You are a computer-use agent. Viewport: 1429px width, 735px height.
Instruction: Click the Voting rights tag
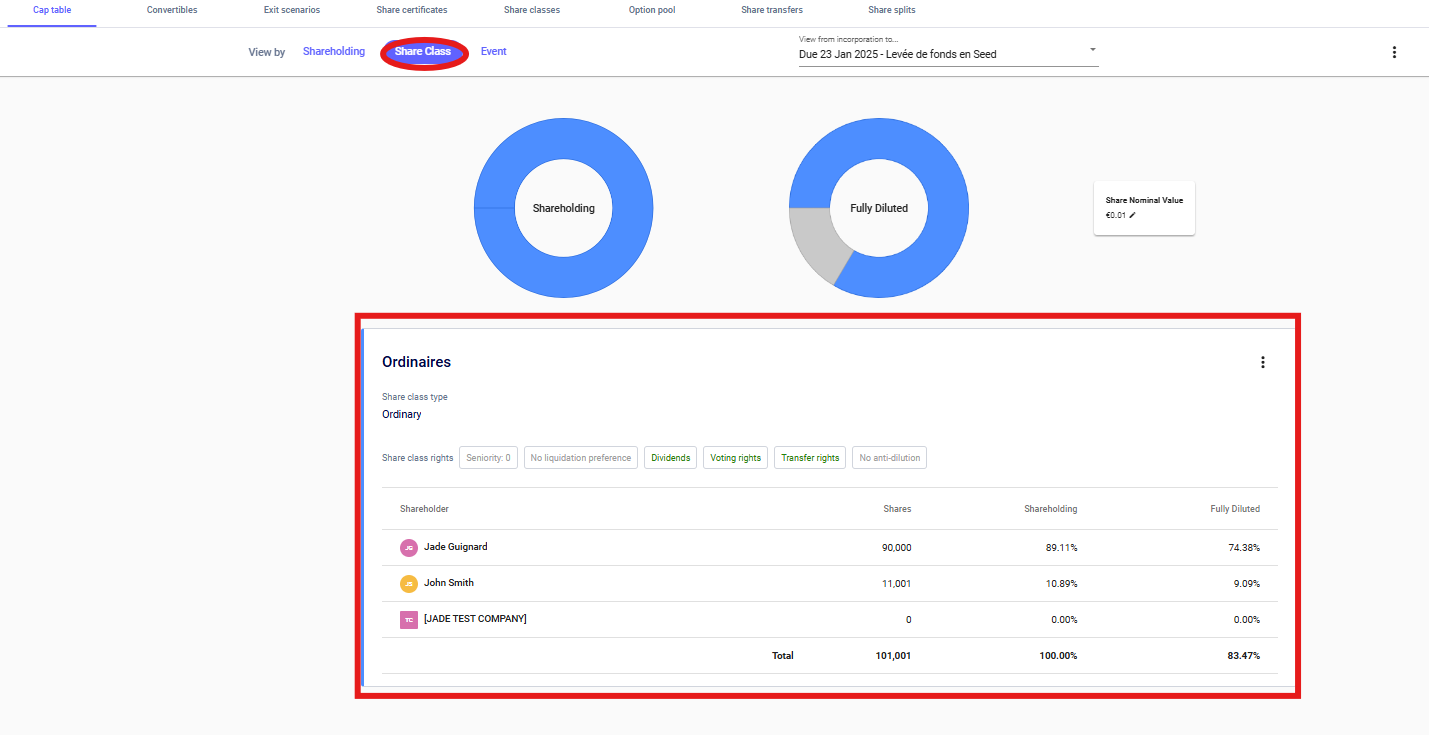coord(735,458)
